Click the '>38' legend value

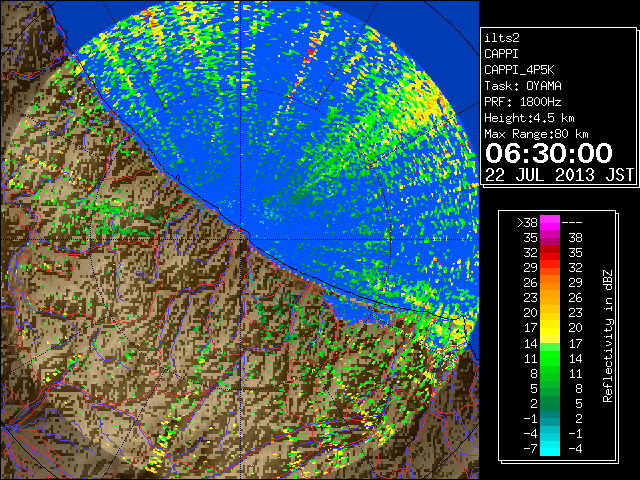(527, 223)
